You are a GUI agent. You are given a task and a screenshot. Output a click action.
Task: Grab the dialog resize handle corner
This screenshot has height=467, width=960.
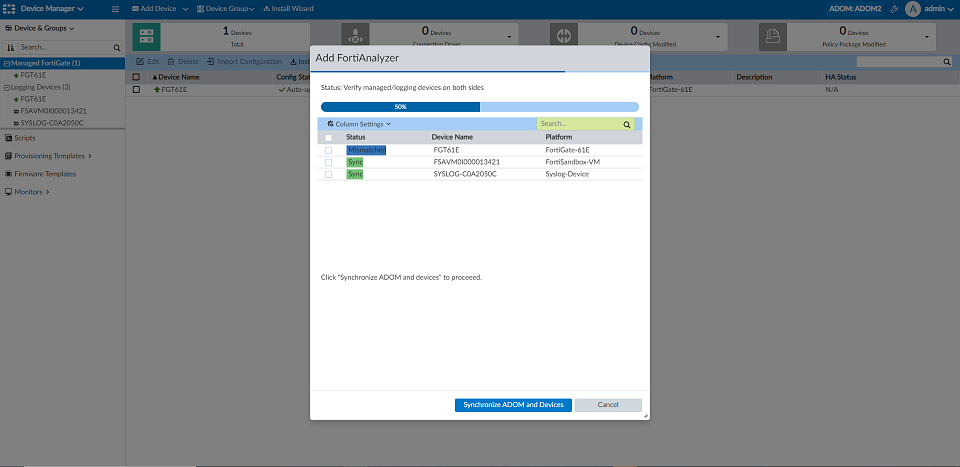tap(645, 416)
